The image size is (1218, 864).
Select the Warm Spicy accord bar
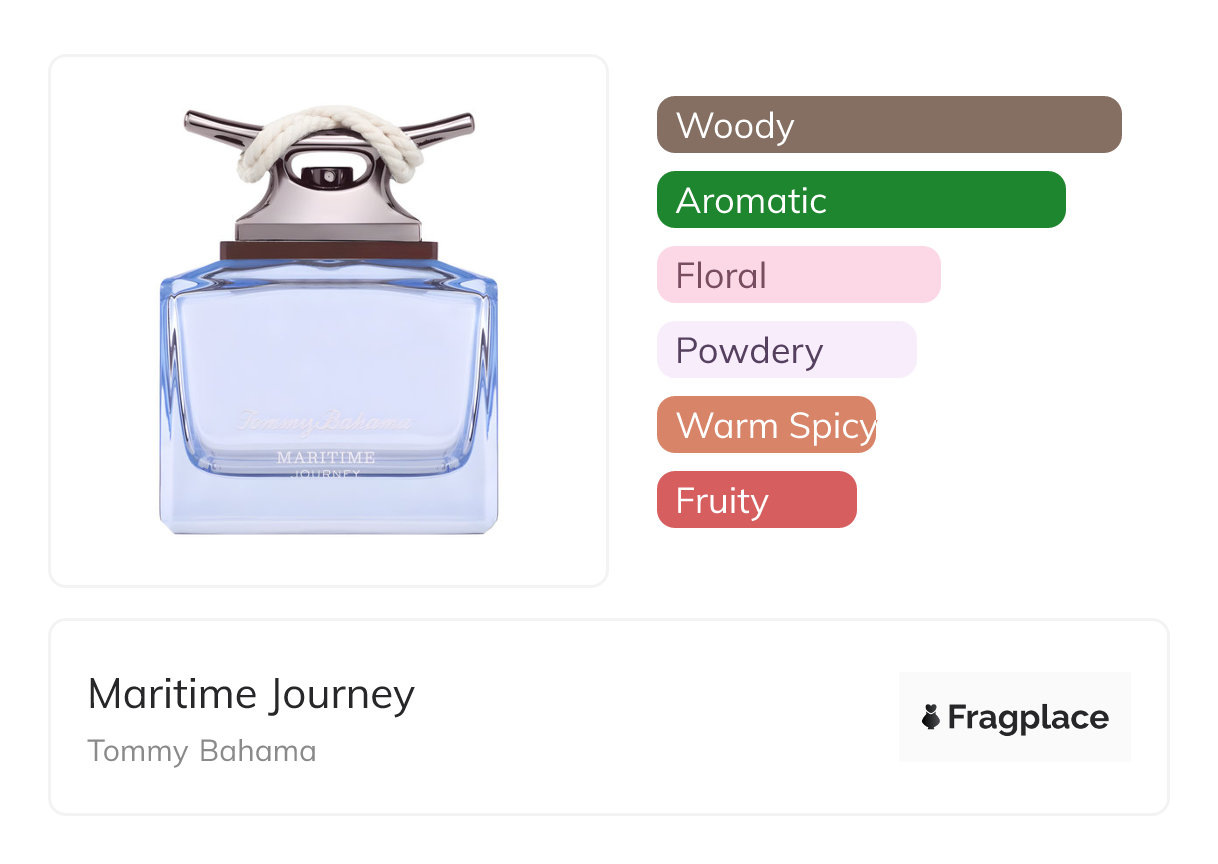766,425
